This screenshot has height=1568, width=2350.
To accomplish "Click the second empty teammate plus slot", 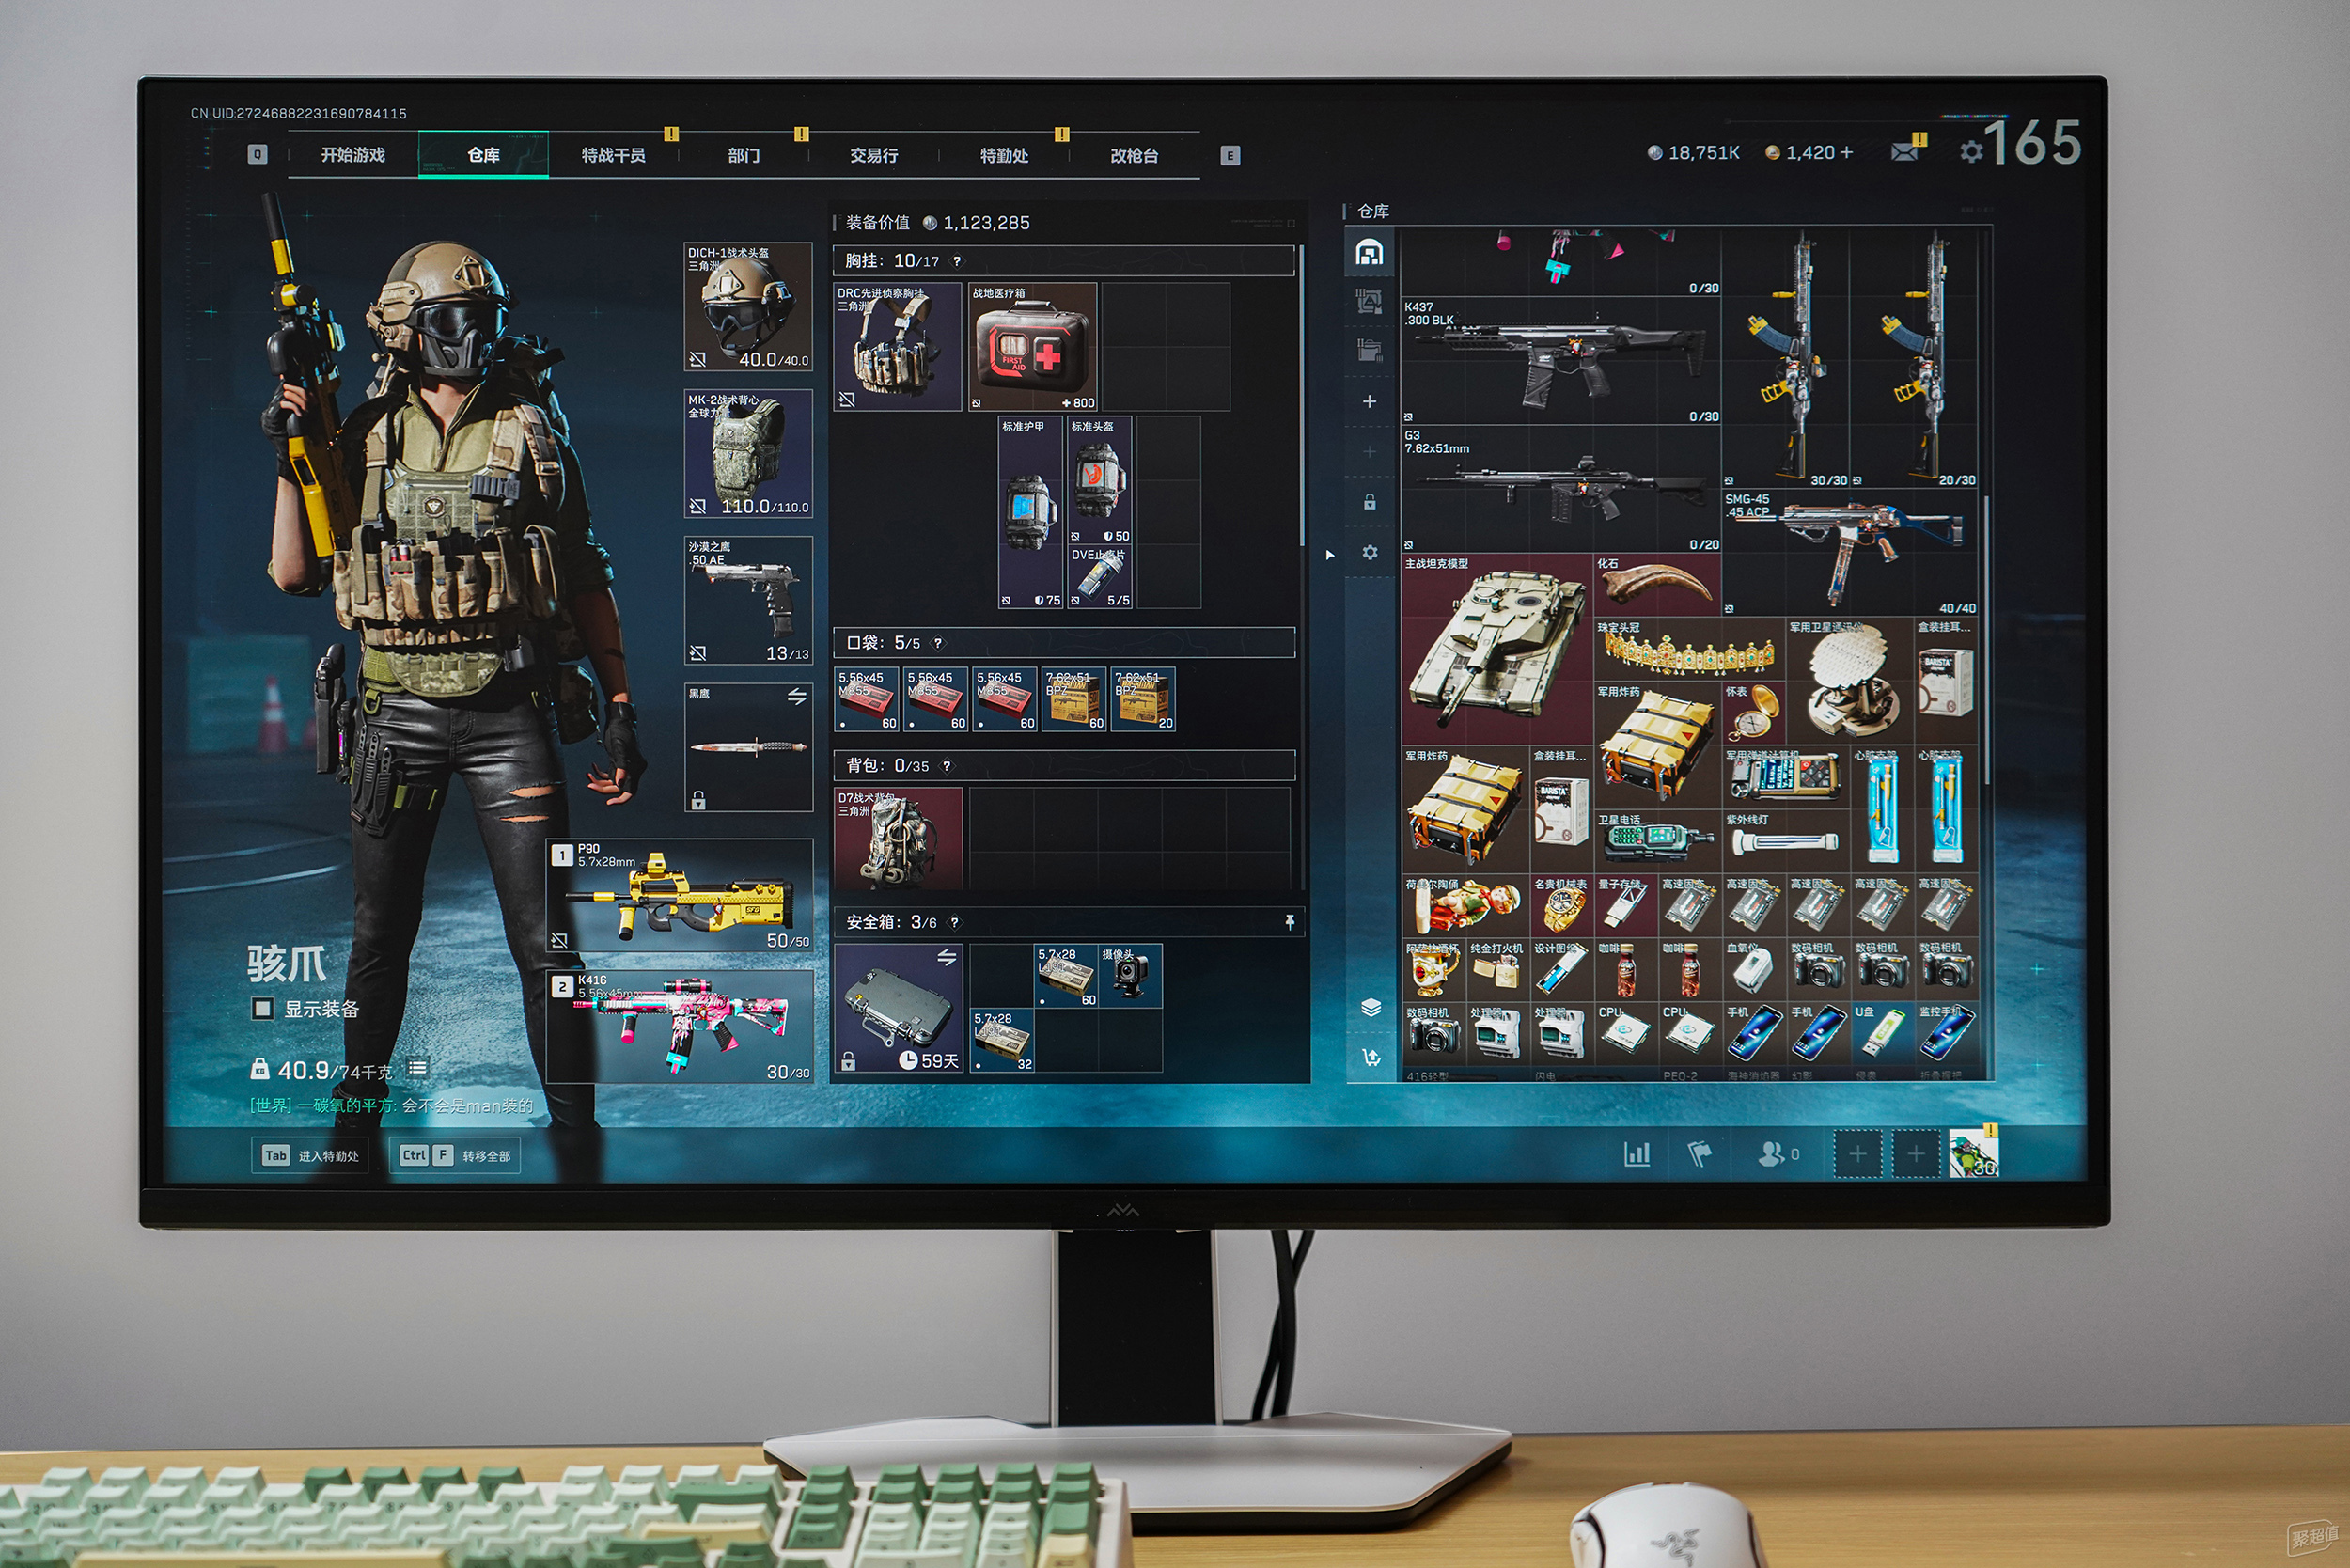I will [x=1915, y=1154].
